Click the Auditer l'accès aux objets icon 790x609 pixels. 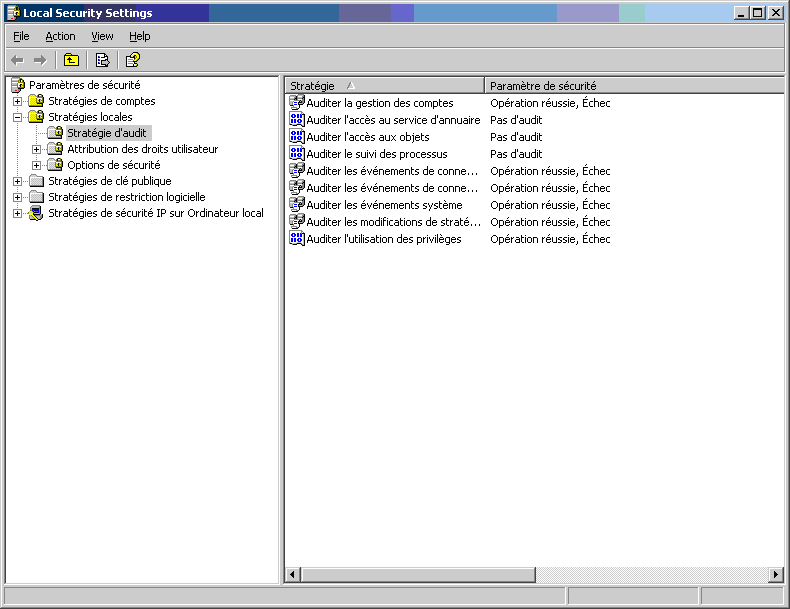tap(297, 137)
